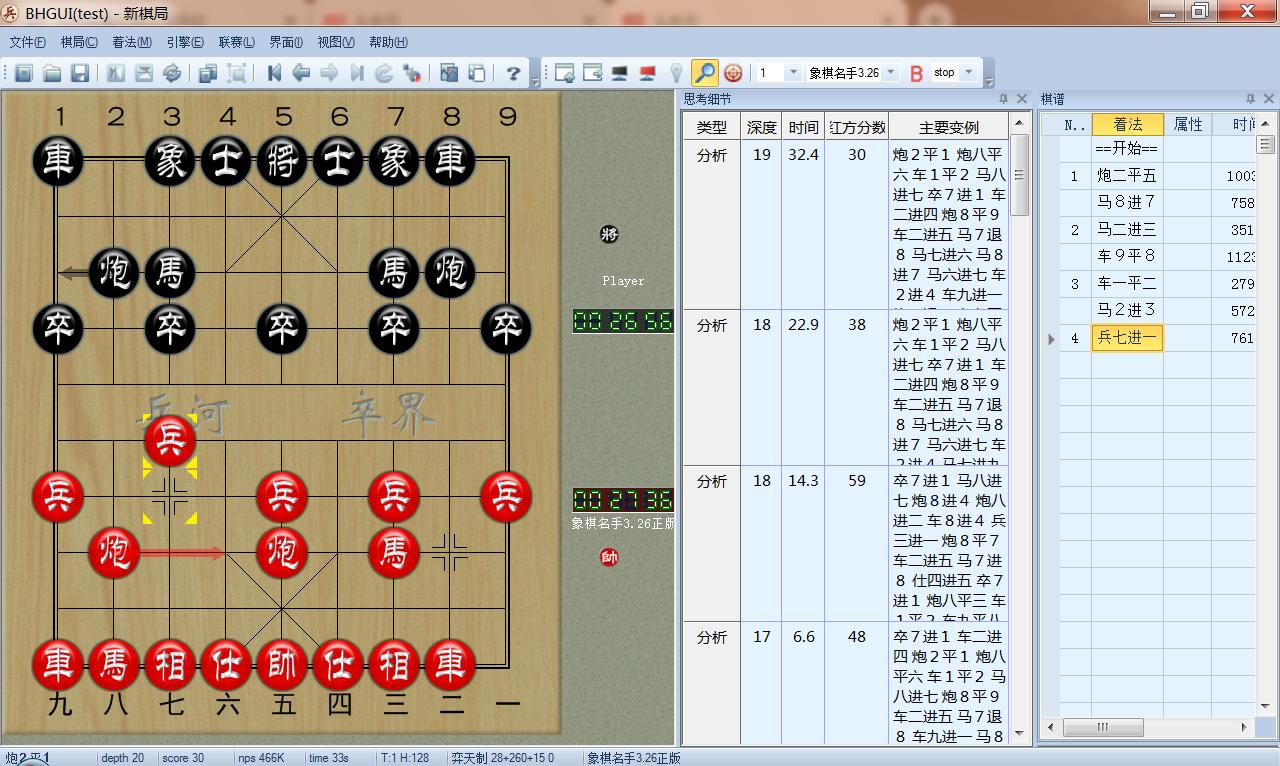
Task: Select move 炮二平五 in the move list
Action: coord(1127,175)
